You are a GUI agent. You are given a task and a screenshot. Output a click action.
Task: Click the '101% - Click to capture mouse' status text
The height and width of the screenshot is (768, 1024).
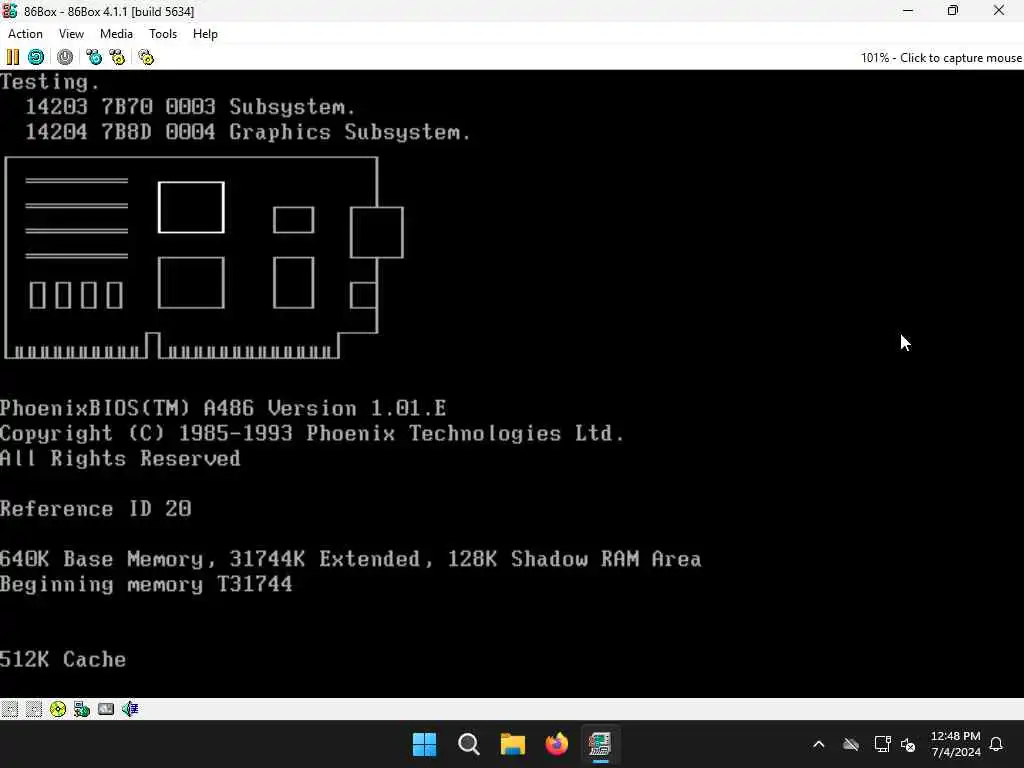click(941, 57)
